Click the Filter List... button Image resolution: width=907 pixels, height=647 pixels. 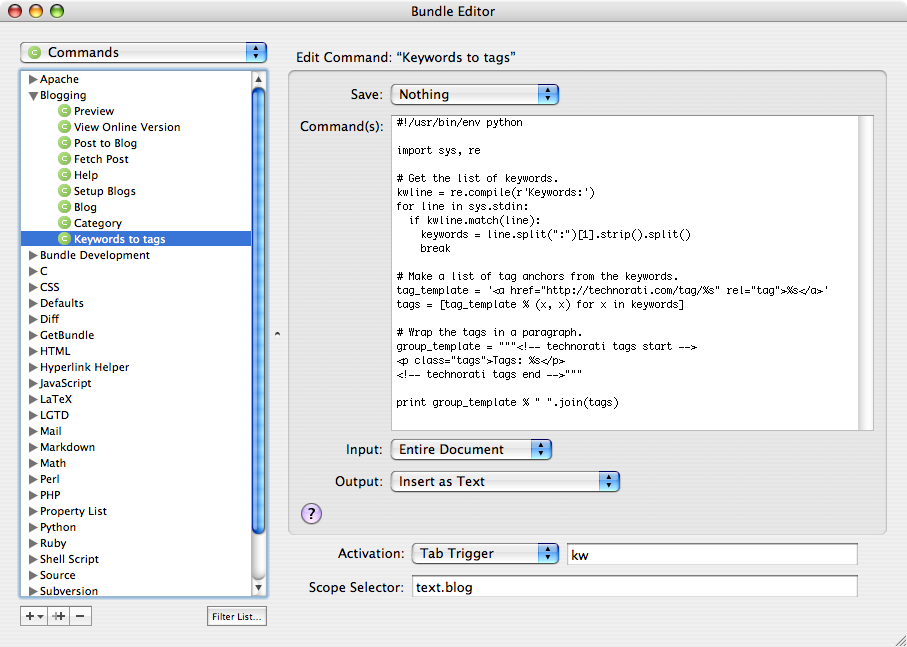[237, 616]
